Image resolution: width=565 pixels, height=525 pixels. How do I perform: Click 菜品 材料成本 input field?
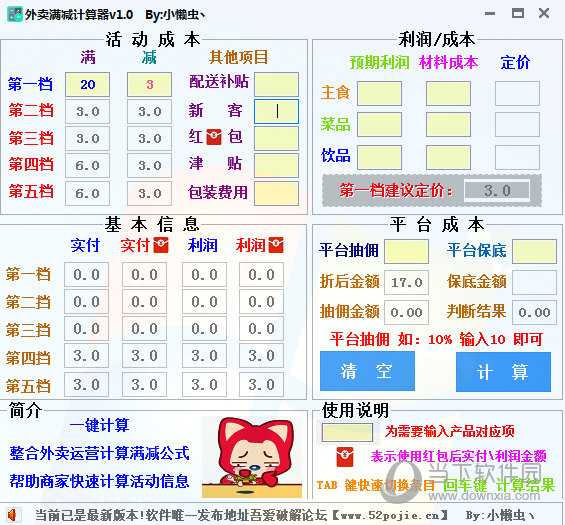tap(448, 124)
